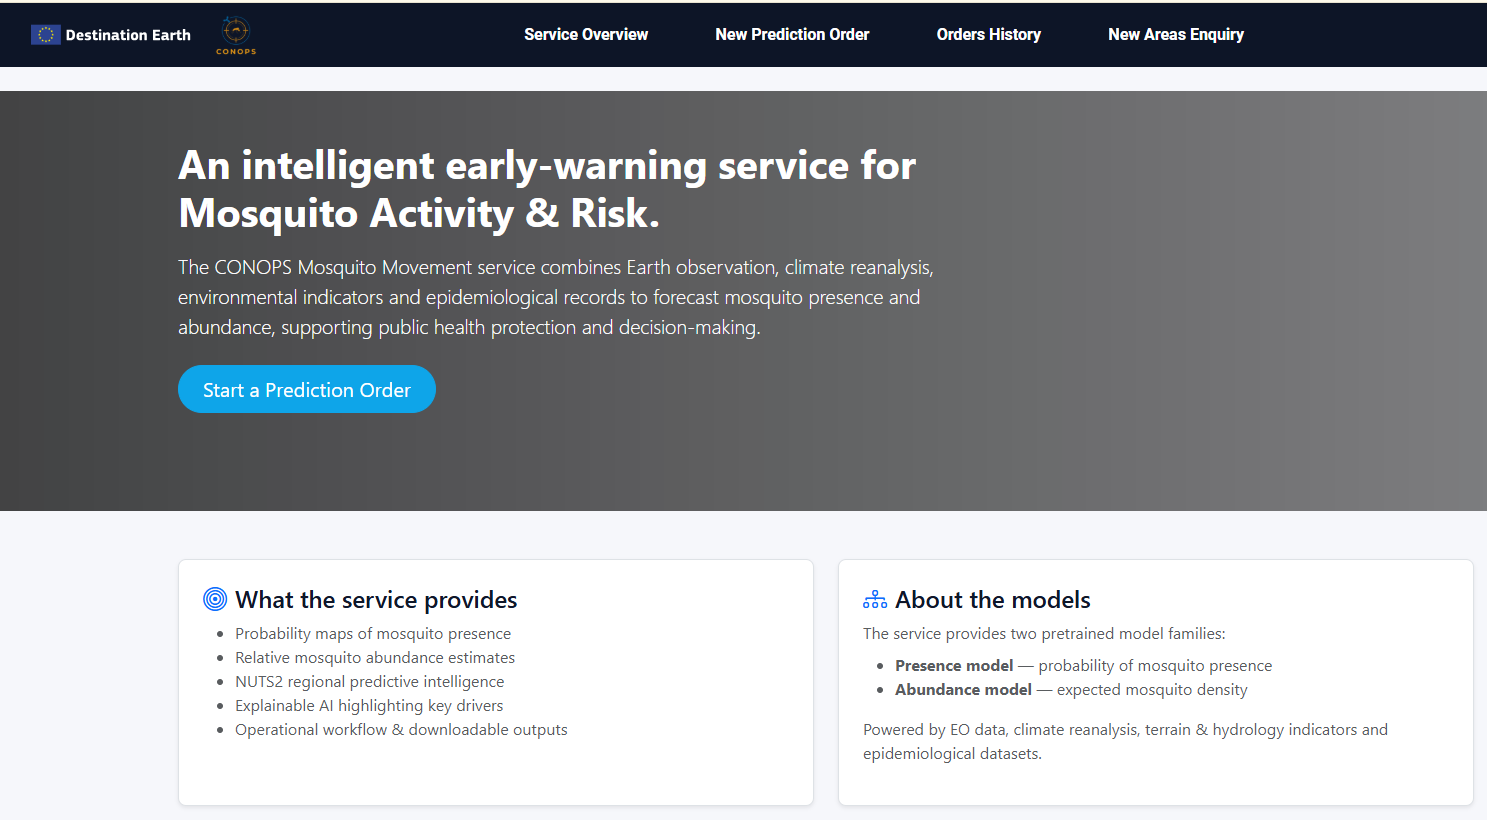Click the target icon beside service provides
The width and height of the screenshot is (1487, 820).
[215, 599]
